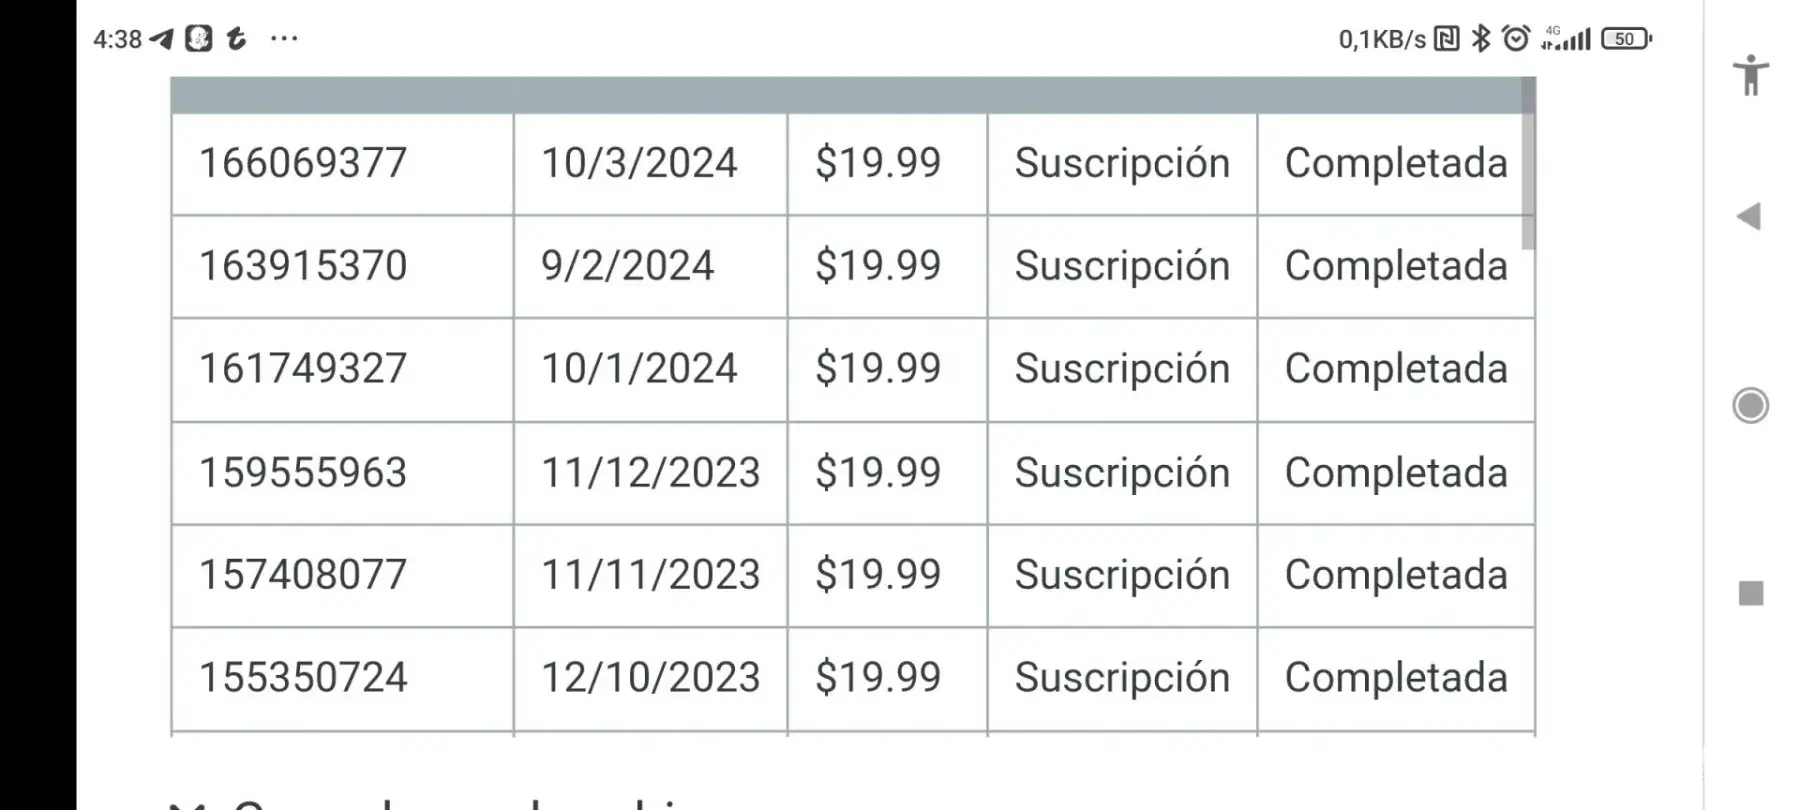Click Suscripción in the 9/2/2024 row
Image resolution: width=1800 pixels, height=810 pixels.
[1121, 266]
